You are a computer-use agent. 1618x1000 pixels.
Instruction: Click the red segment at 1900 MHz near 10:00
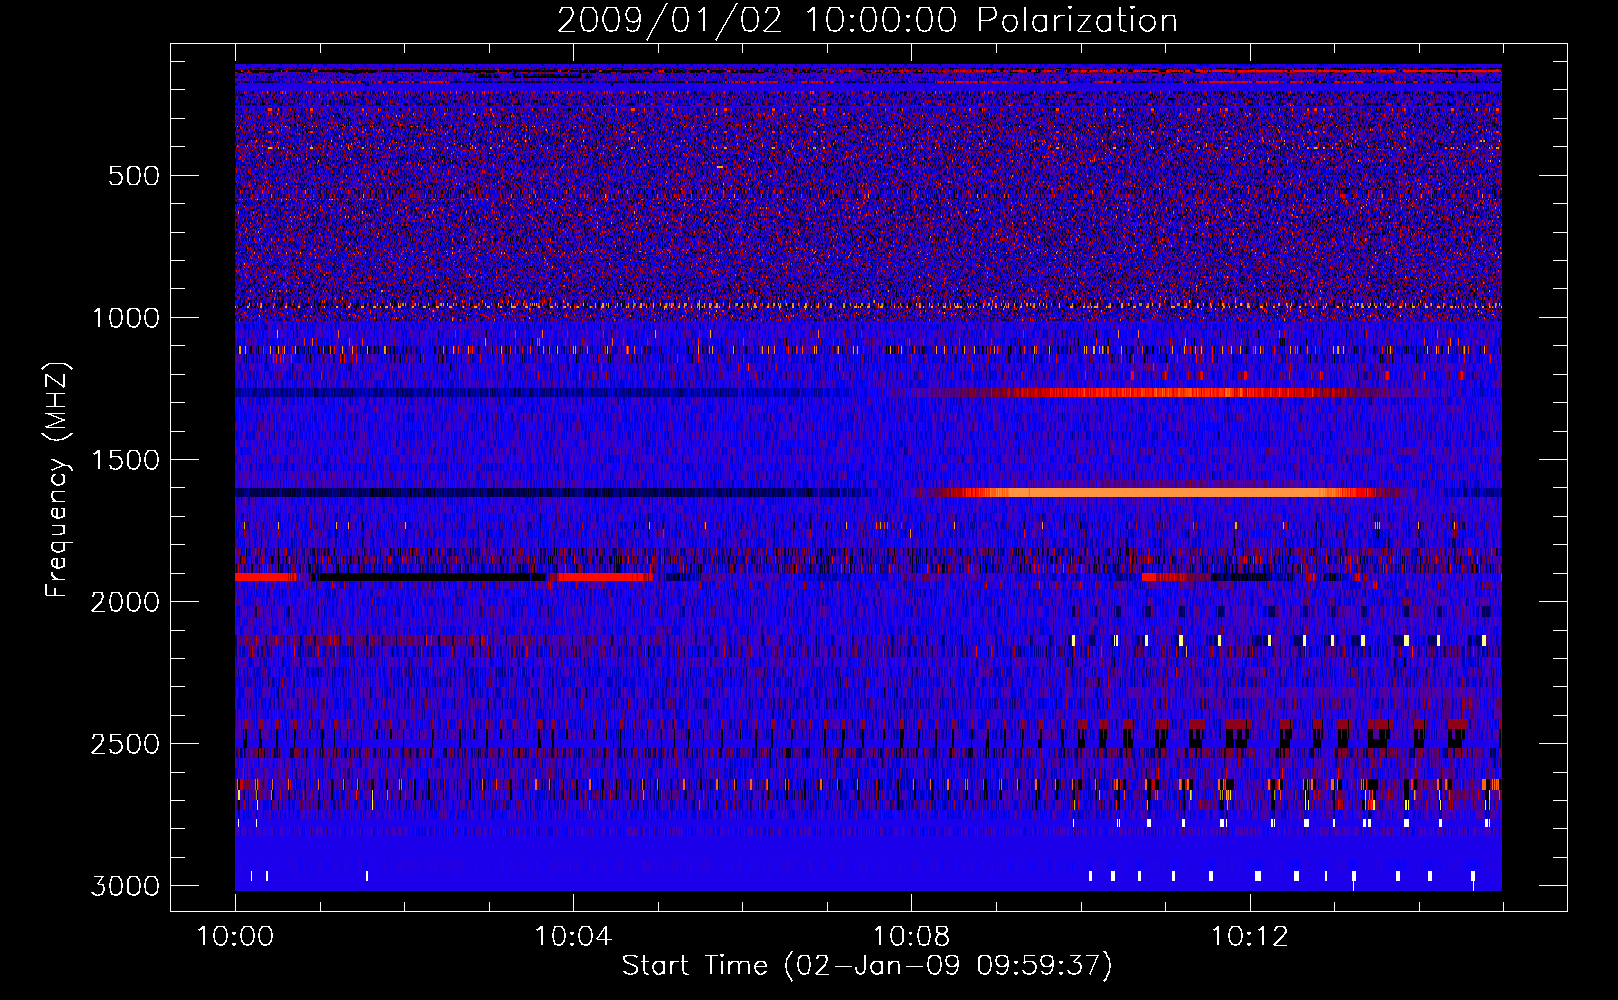click(x=266, y=577)
